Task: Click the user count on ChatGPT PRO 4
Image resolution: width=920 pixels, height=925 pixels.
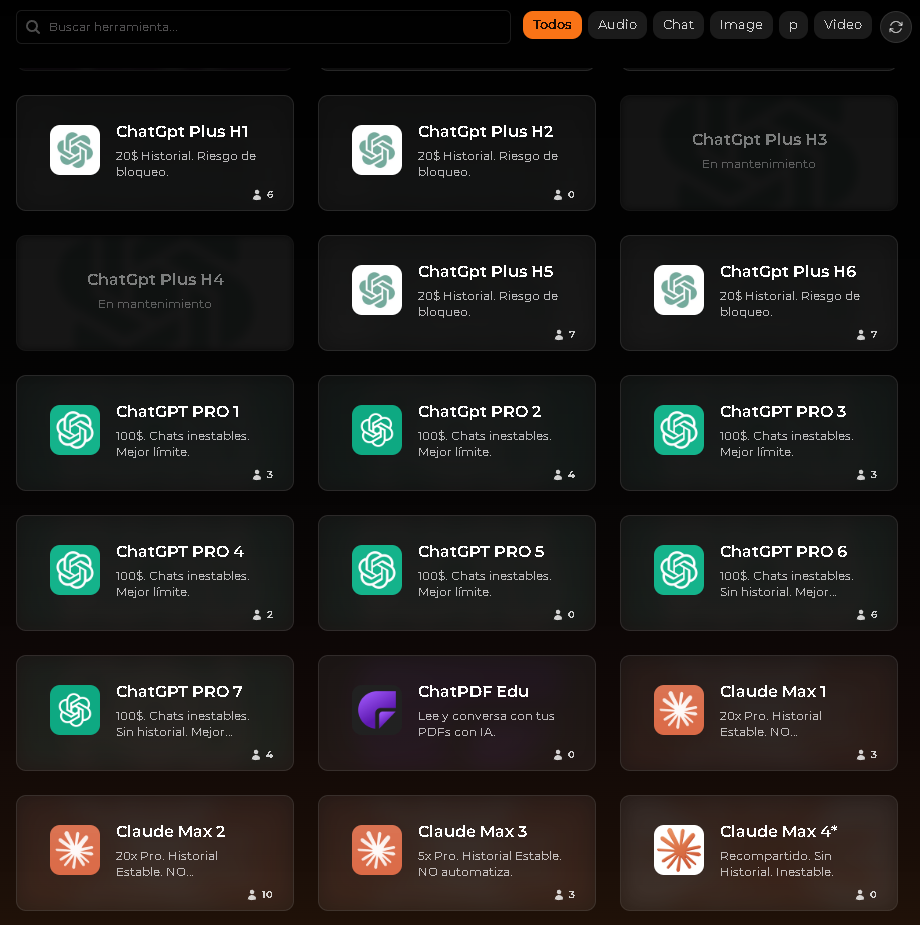Action: coord(263,615)
